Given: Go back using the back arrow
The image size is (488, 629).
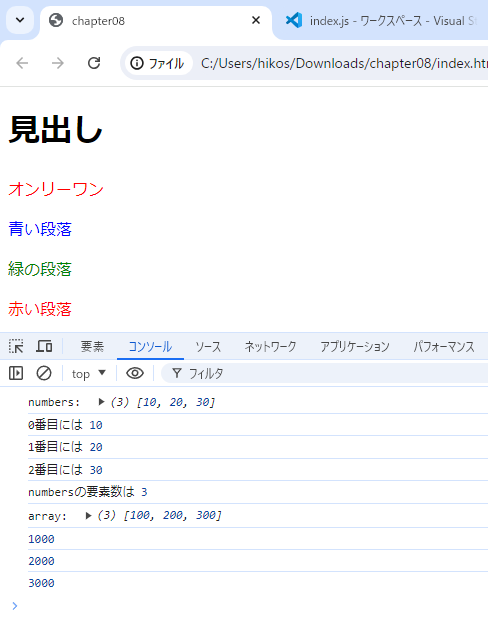Looking at the screenshot, I should pos(22,63).
